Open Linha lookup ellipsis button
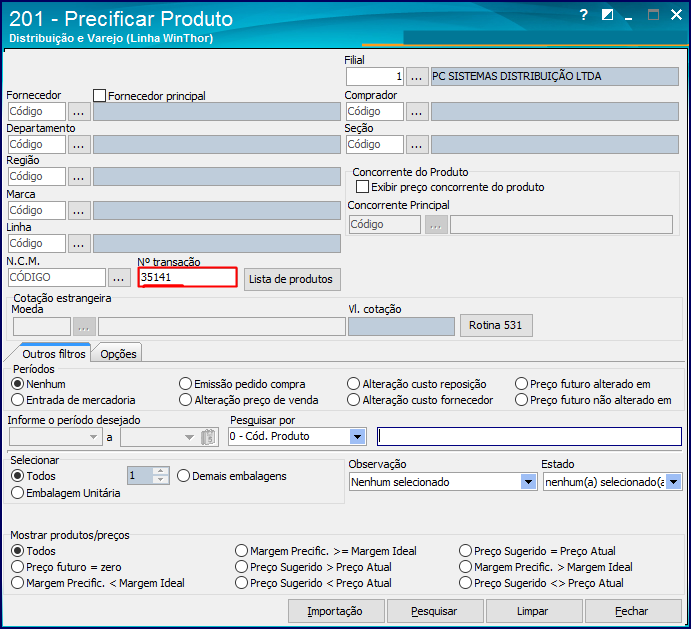The width and height of the screenshot is (691, 629). point(79,244)
